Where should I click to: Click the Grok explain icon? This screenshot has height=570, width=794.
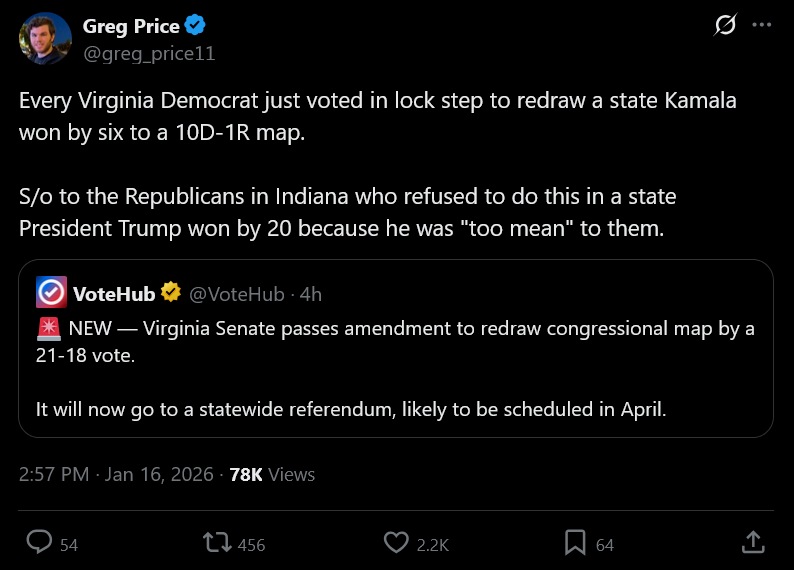pyautogui.click(x=724, y=26)
